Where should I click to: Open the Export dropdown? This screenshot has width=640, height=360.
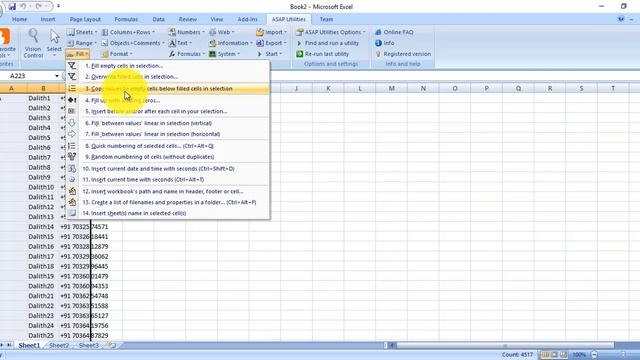tap(271, 43)
